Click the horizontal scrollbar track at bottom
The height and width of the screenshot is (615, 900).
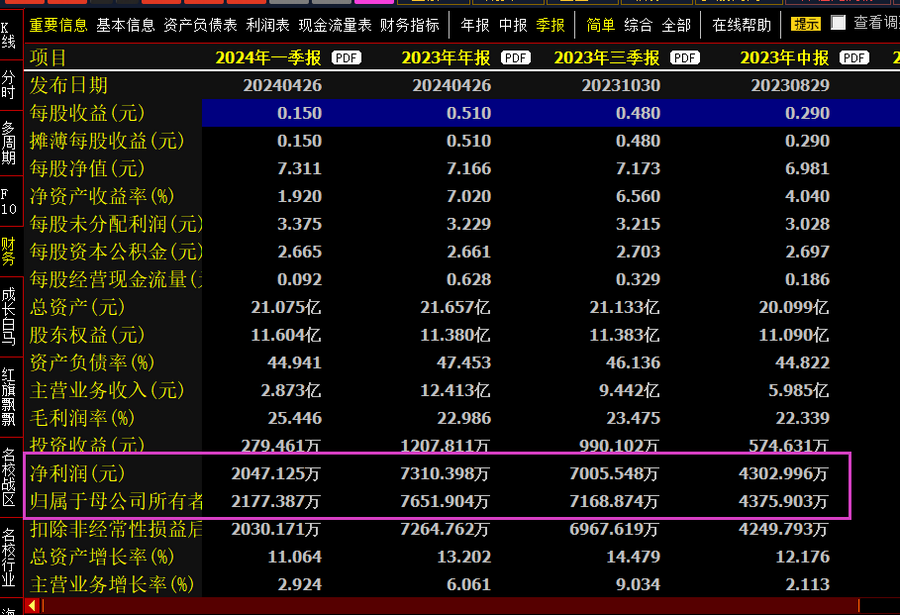[450, 605]
